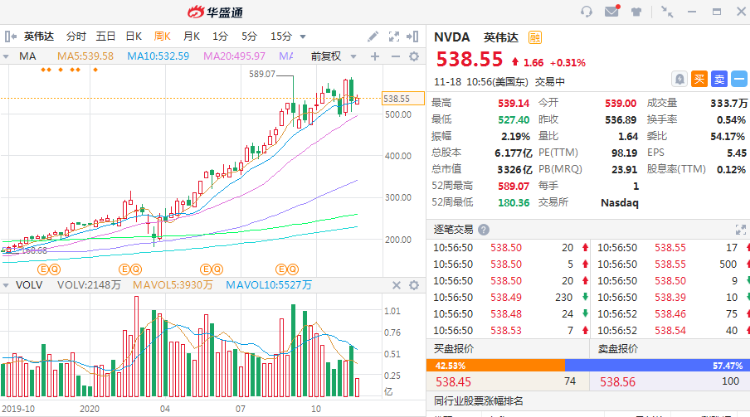The width and height of the screenshot is (750, 417).
Task: Click 成交量 333.7万 value
Action: [728, 103]
